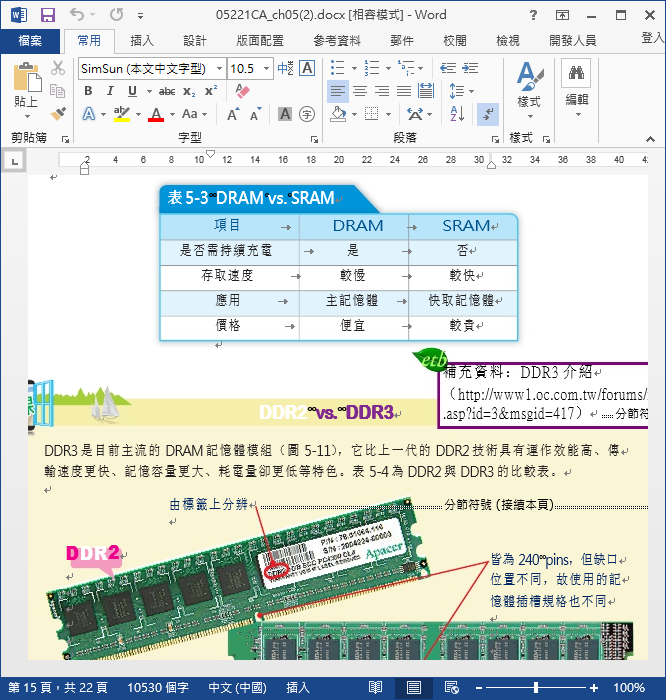Apply subscript formatting
This screenshot has width=666, height=700.
click(189, 92)
